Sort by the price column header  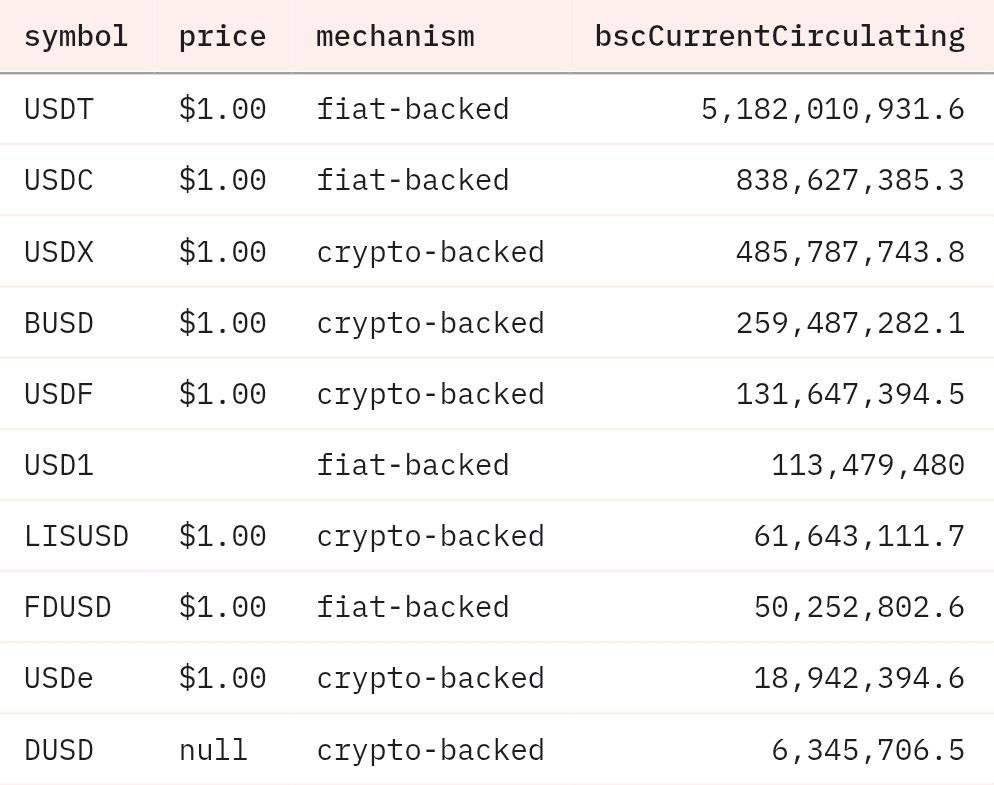222,37
